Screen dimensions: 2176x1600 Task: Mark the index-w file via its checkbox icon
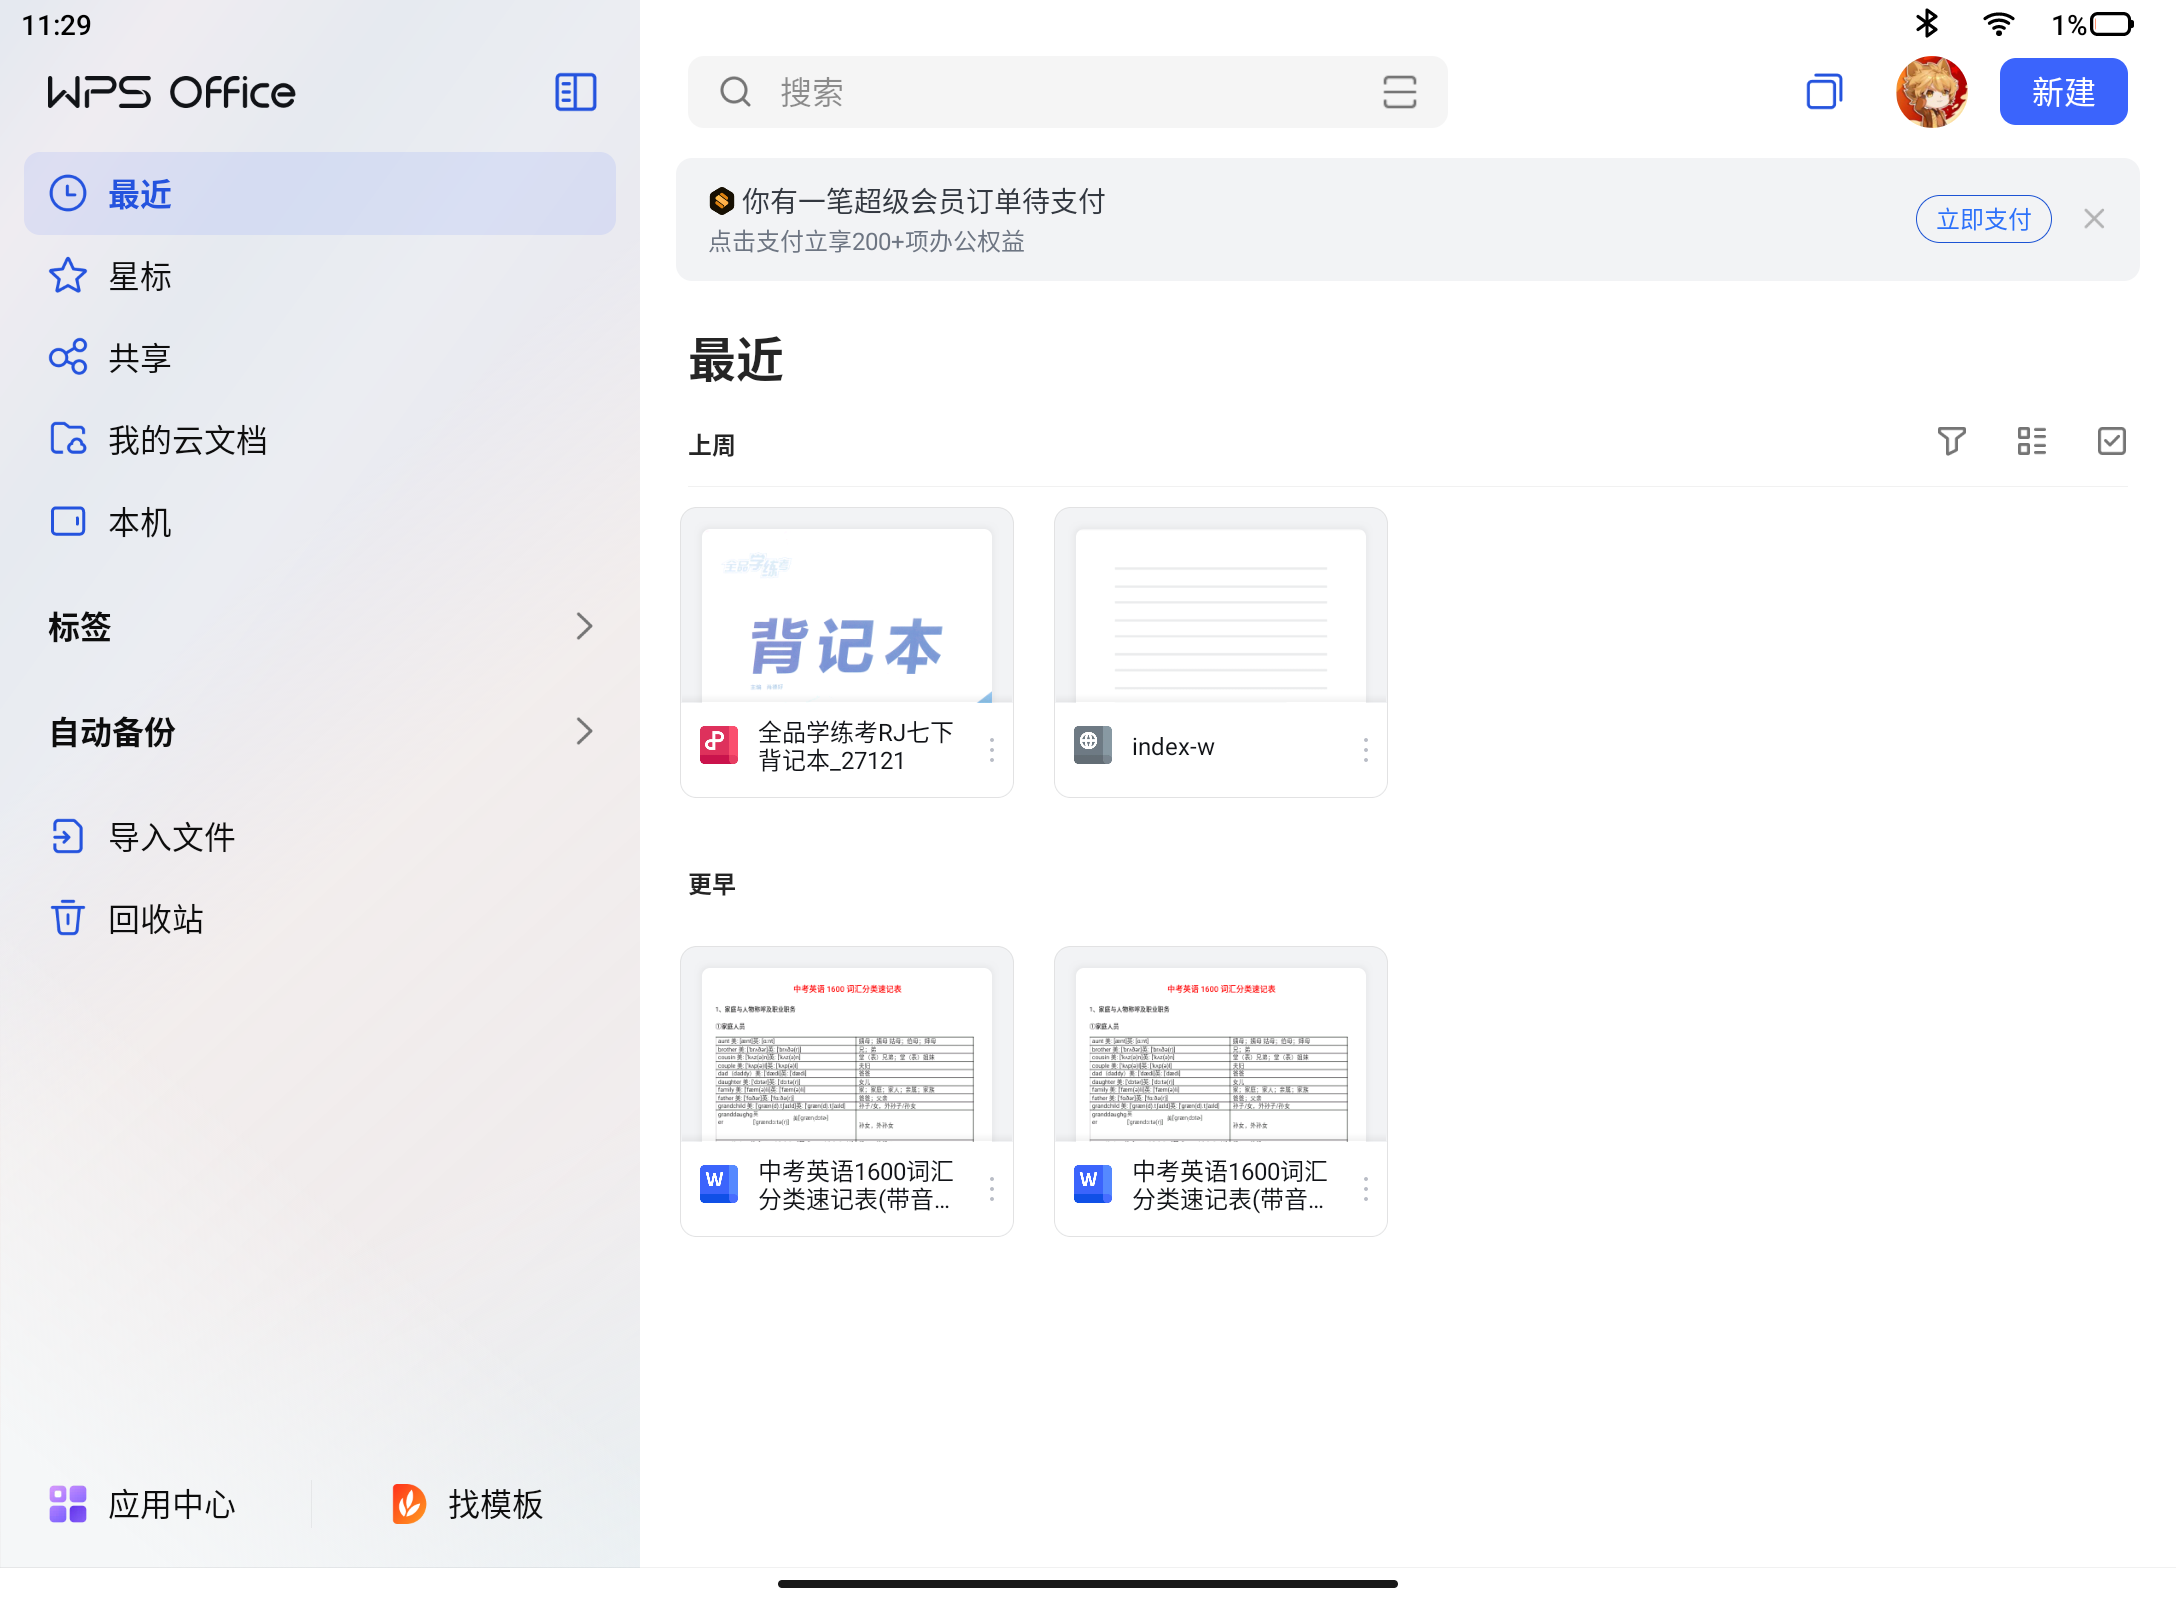point(1092,744)
